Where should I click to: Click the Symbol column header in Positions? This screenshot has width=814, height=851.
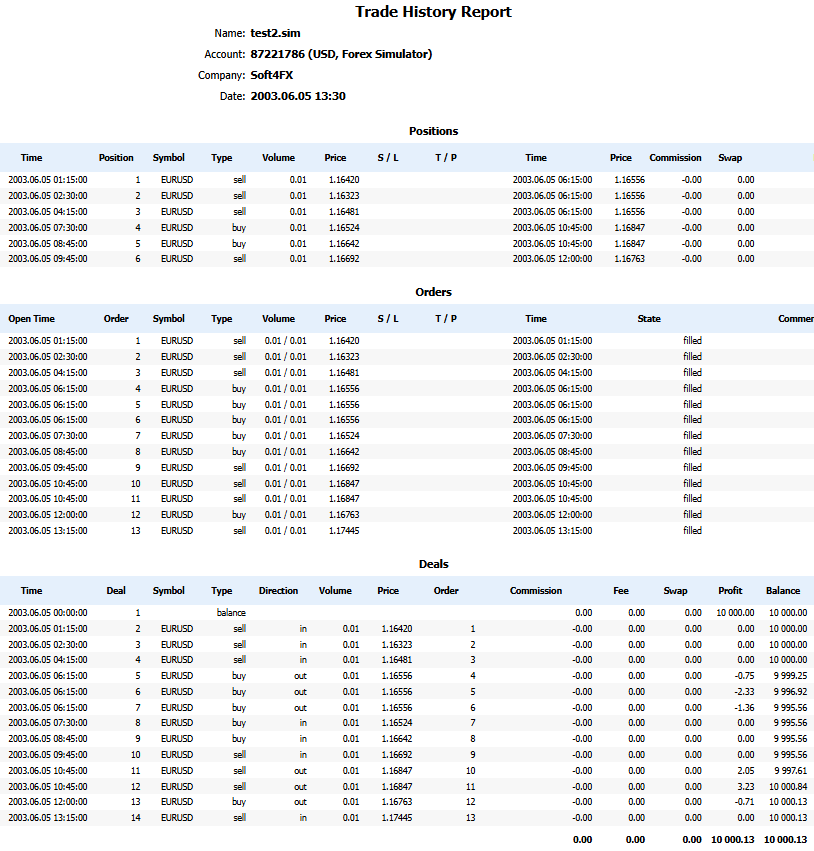(169, 157)
